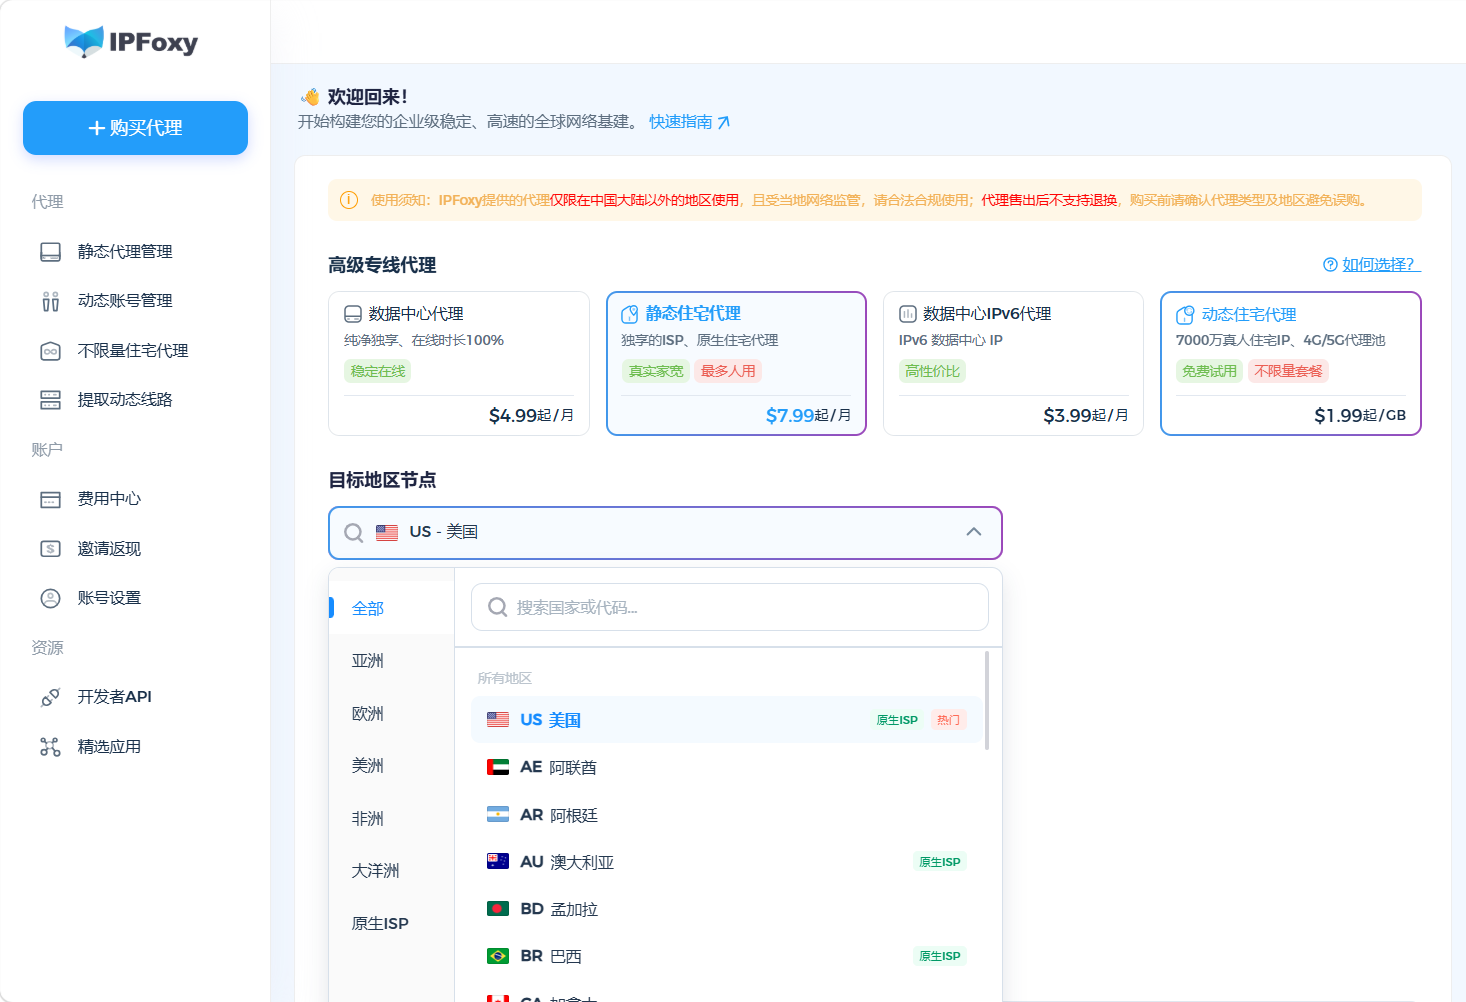Choose BR 巴西 from the country list
The width and height of the screenshot is (1466, 1002).
click(x=726, y=956)
